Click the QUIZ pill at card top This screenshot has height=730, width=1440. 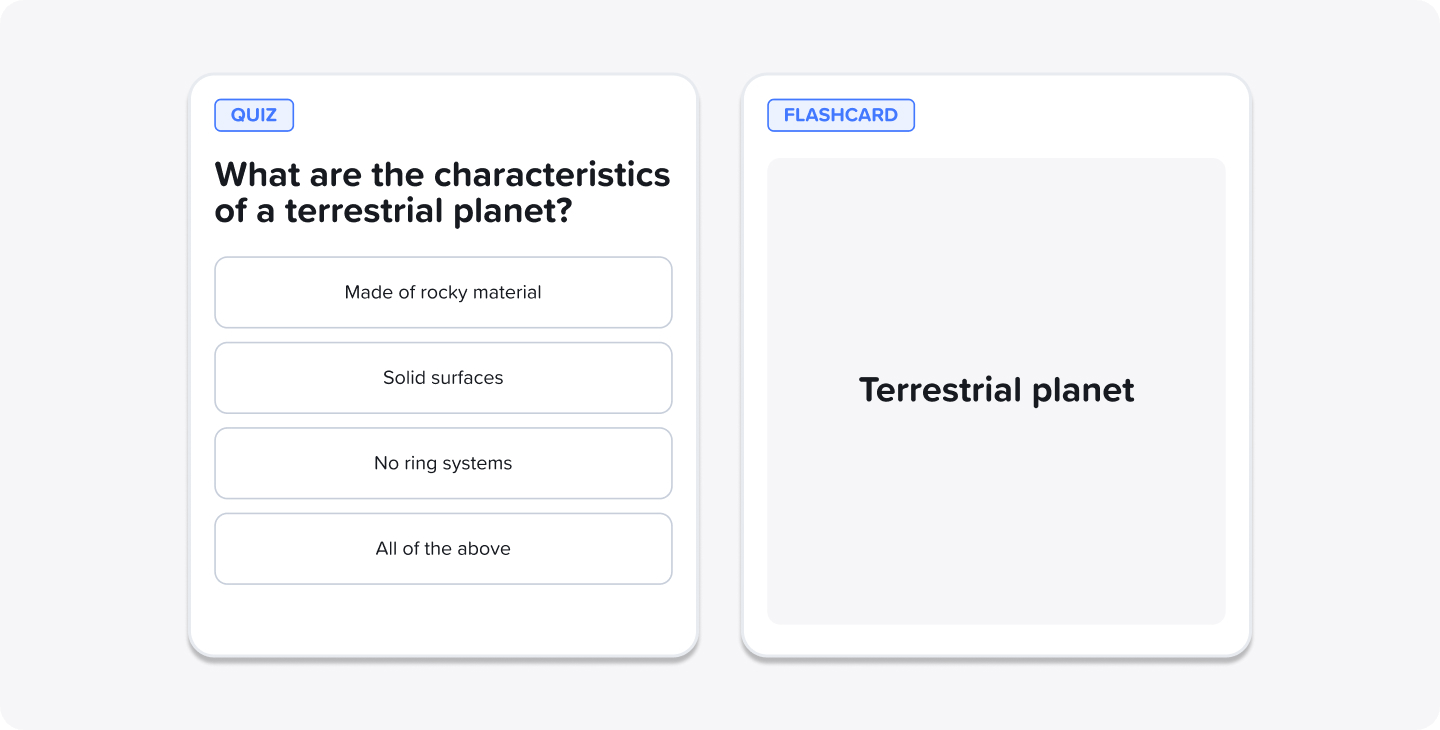[x=253, y=115]
